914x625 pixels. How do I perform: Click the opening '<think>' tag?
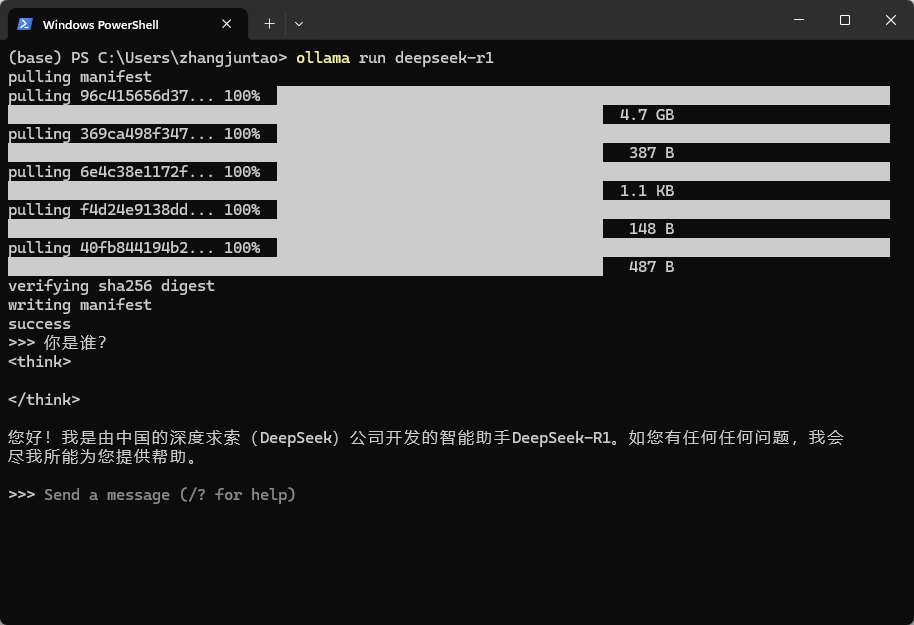pyautogui.click(x=40, y=361)
